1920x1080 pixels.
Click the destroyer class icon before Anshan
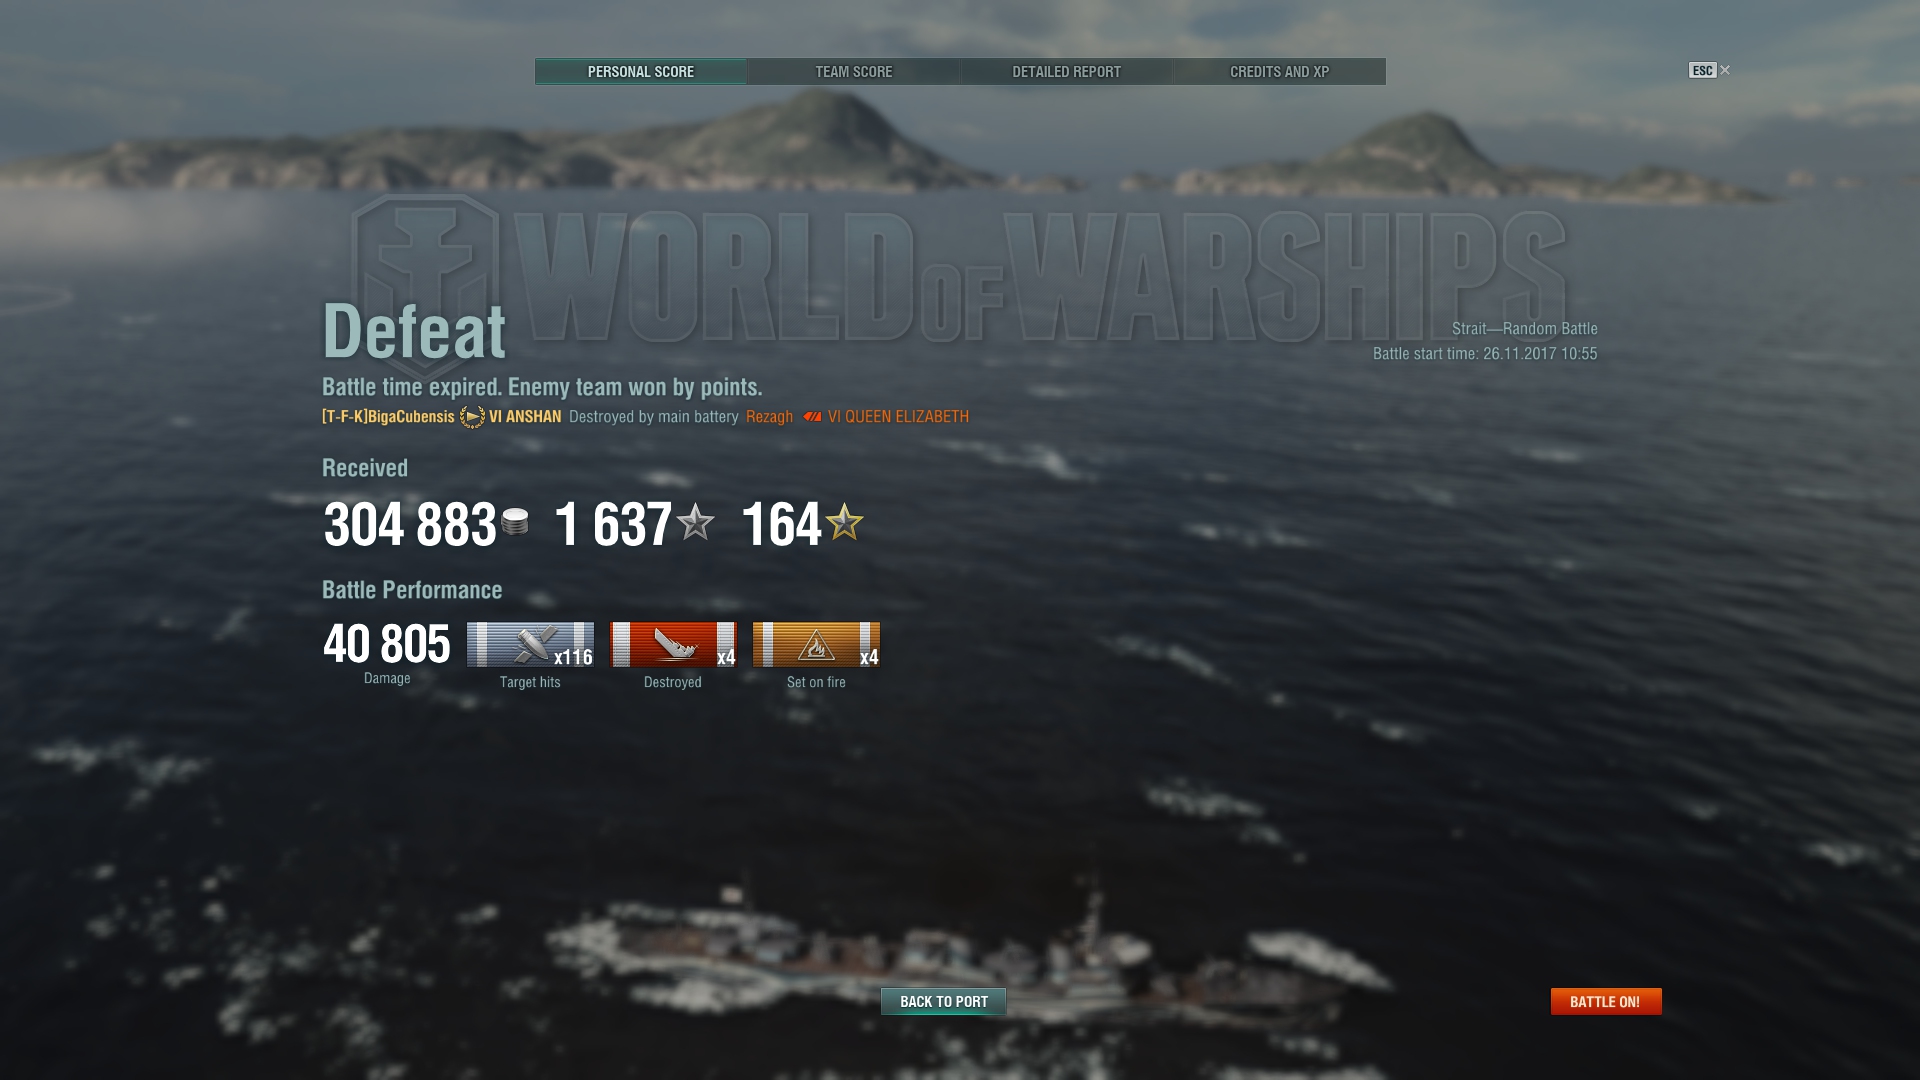pyautogui.click(x=472, y=417)
